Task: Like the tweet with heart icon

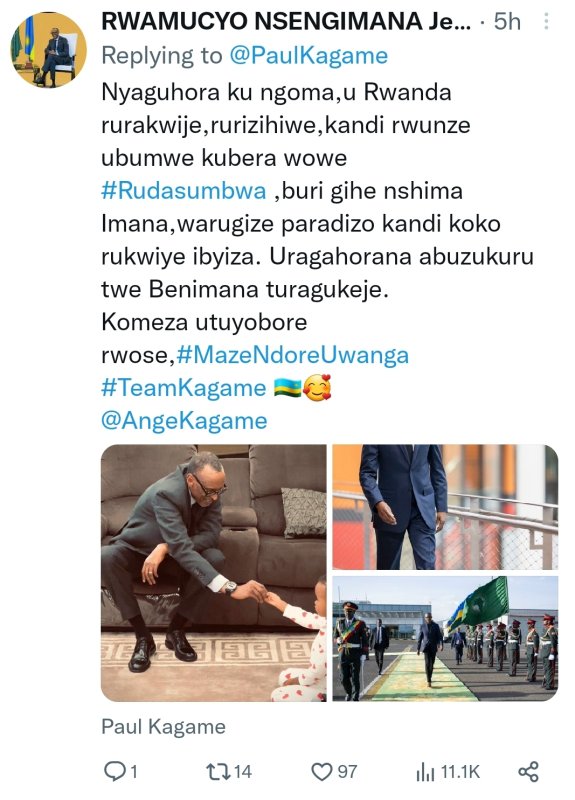Action: (x=321, y=771)
